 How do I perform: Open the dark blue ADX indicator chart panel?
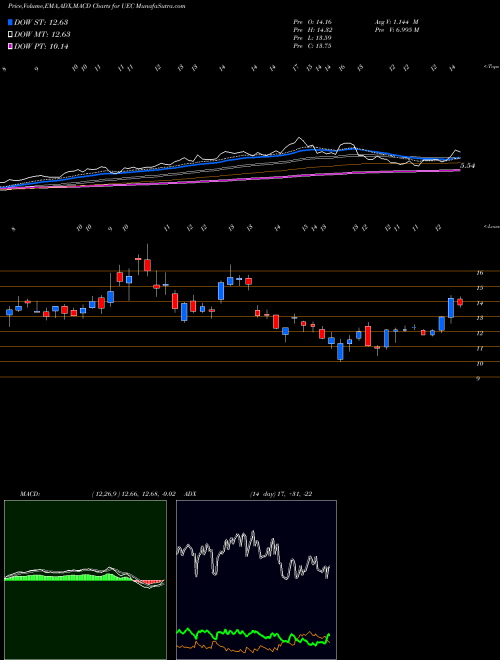[x=256, y=580]
